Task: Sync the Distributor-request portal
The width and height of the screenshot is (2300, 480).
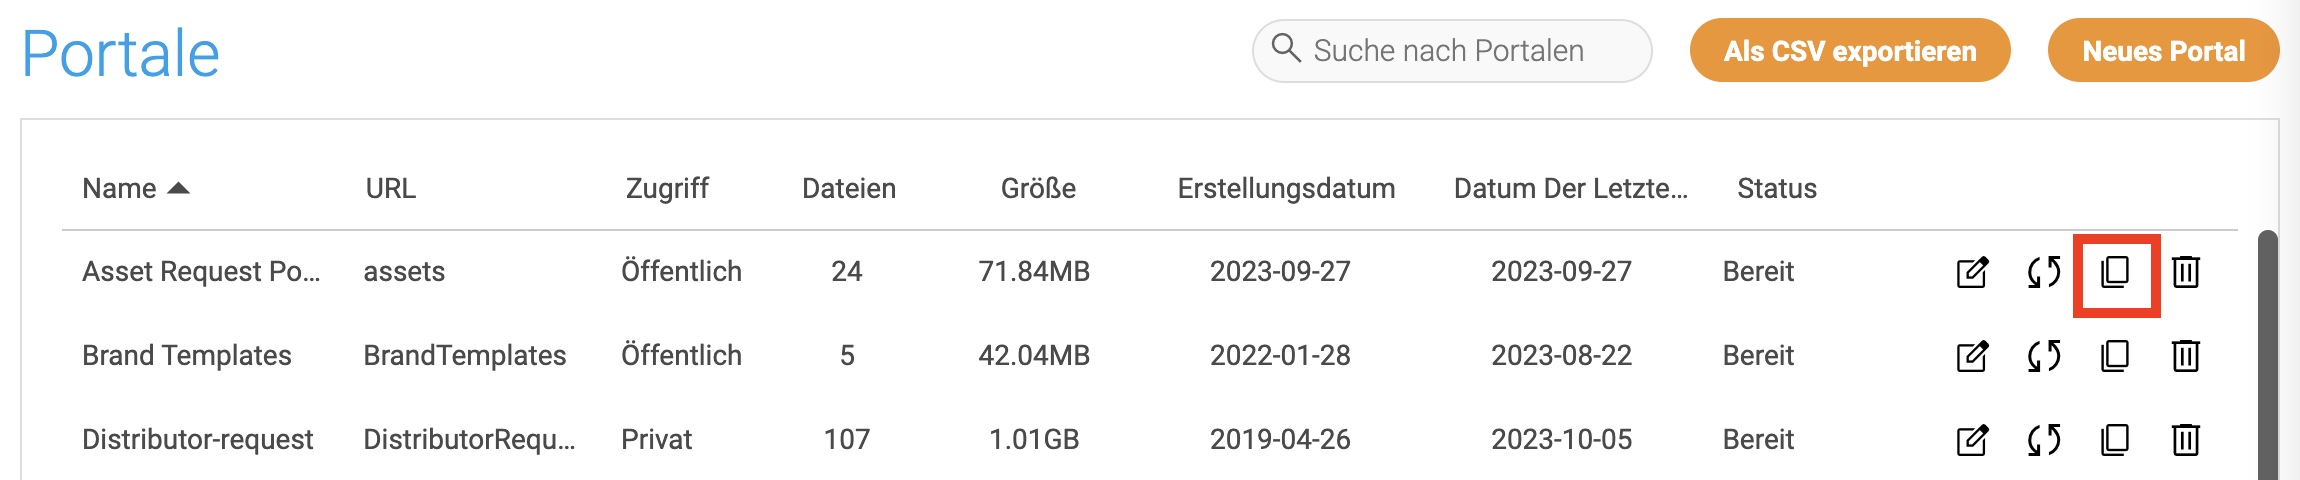Action: 2044,440
